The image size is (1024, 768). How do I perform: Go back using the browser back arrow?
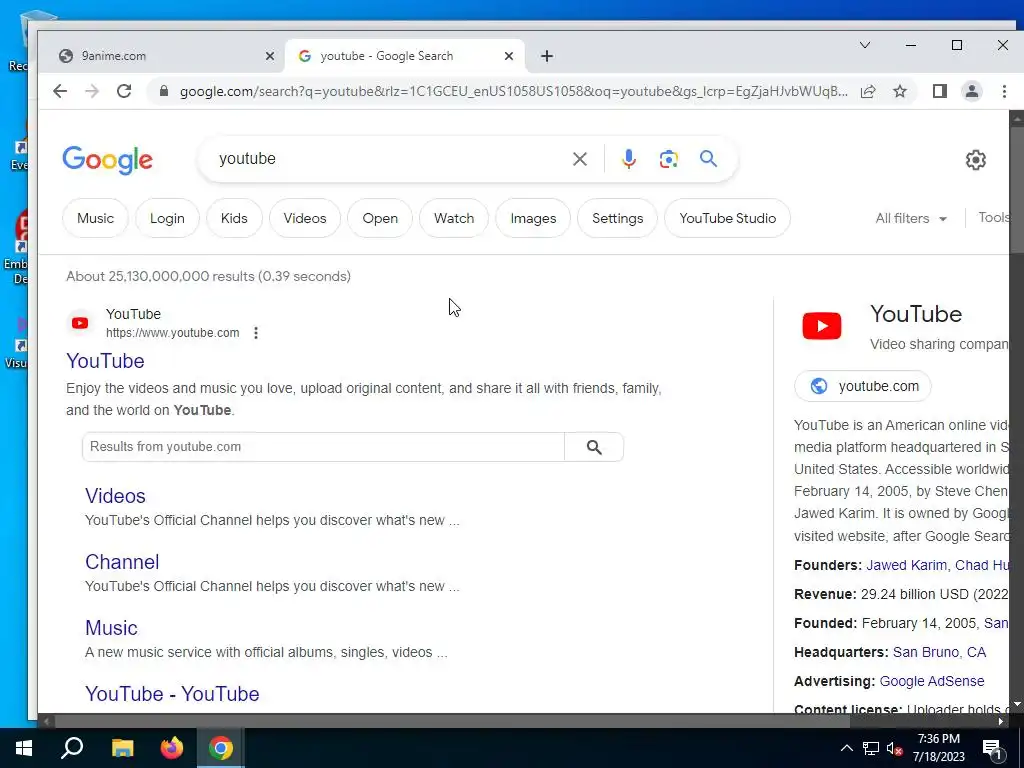(60, 91)
